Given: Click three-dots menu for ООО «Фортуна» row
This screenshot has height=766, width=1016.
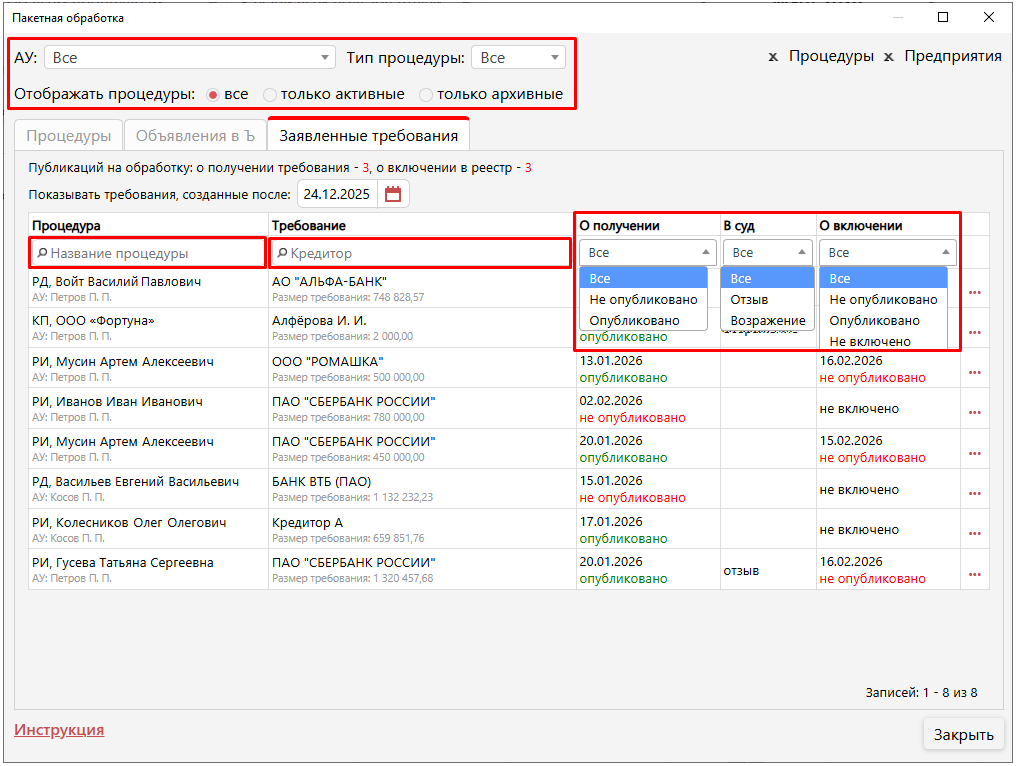Looking at the screenshot, I should (x=974, y=332).
